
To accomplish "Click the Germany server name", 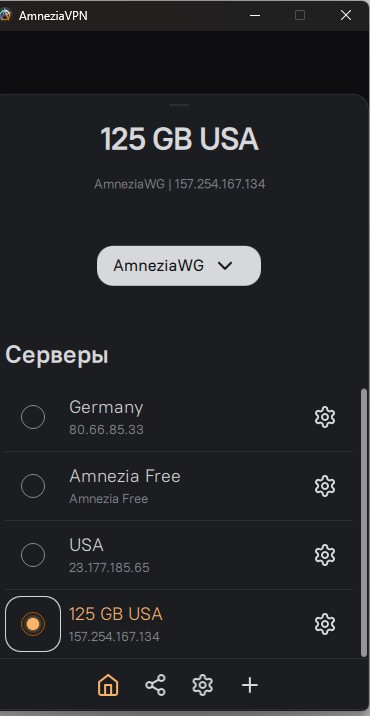I will [x=106, y=407].
